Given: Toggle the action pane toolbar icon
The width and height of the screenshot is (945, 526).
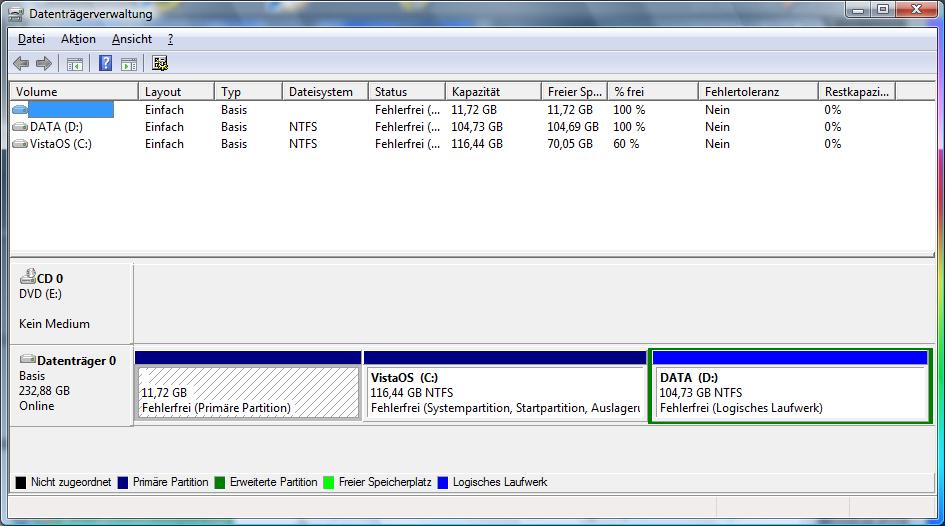Looking at the screenshot, I should pos(128,64).
